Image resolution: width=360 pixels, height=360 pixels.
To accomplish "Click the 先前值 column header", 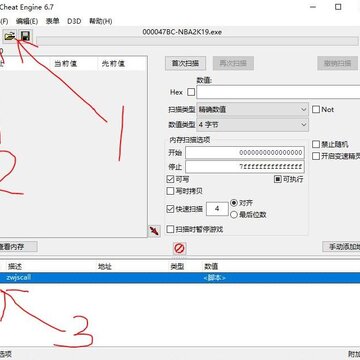I will coord(113,64).
